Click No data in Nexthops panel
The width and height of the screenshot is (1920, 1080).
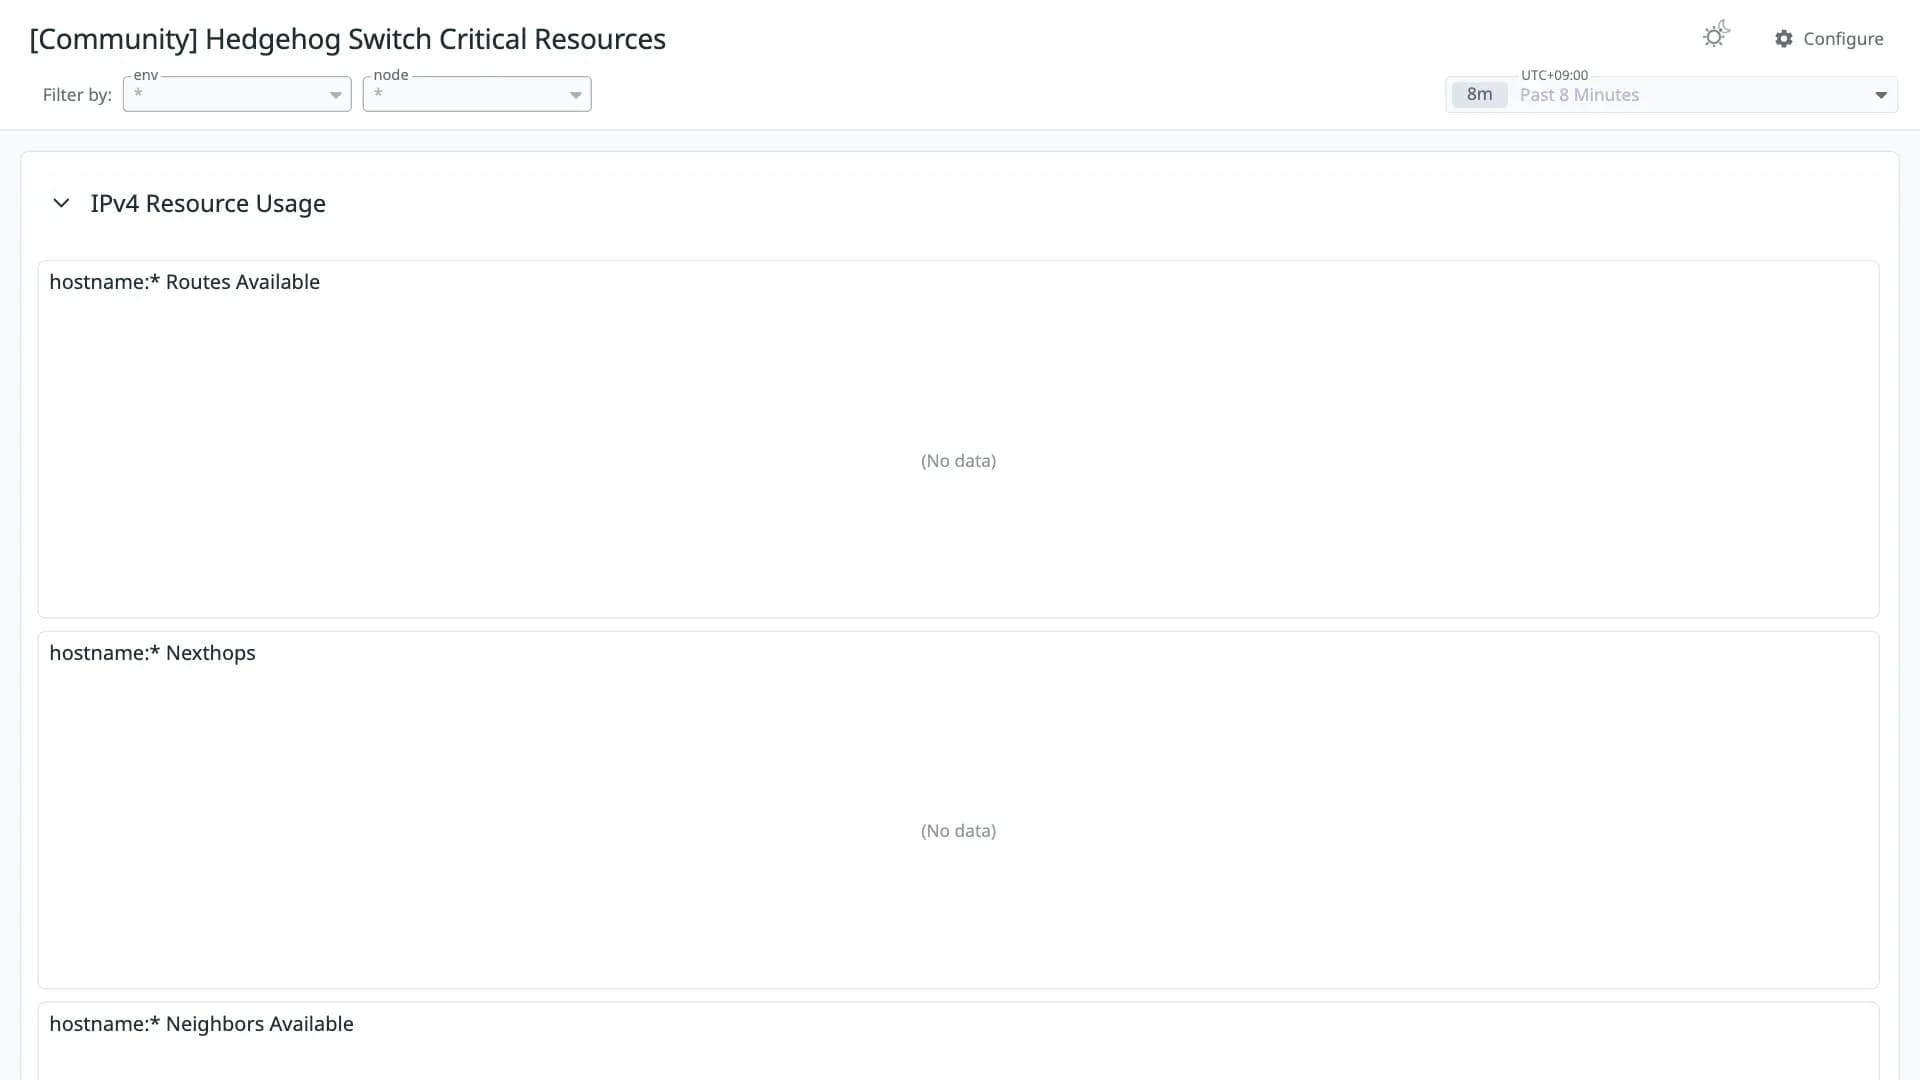958,831
